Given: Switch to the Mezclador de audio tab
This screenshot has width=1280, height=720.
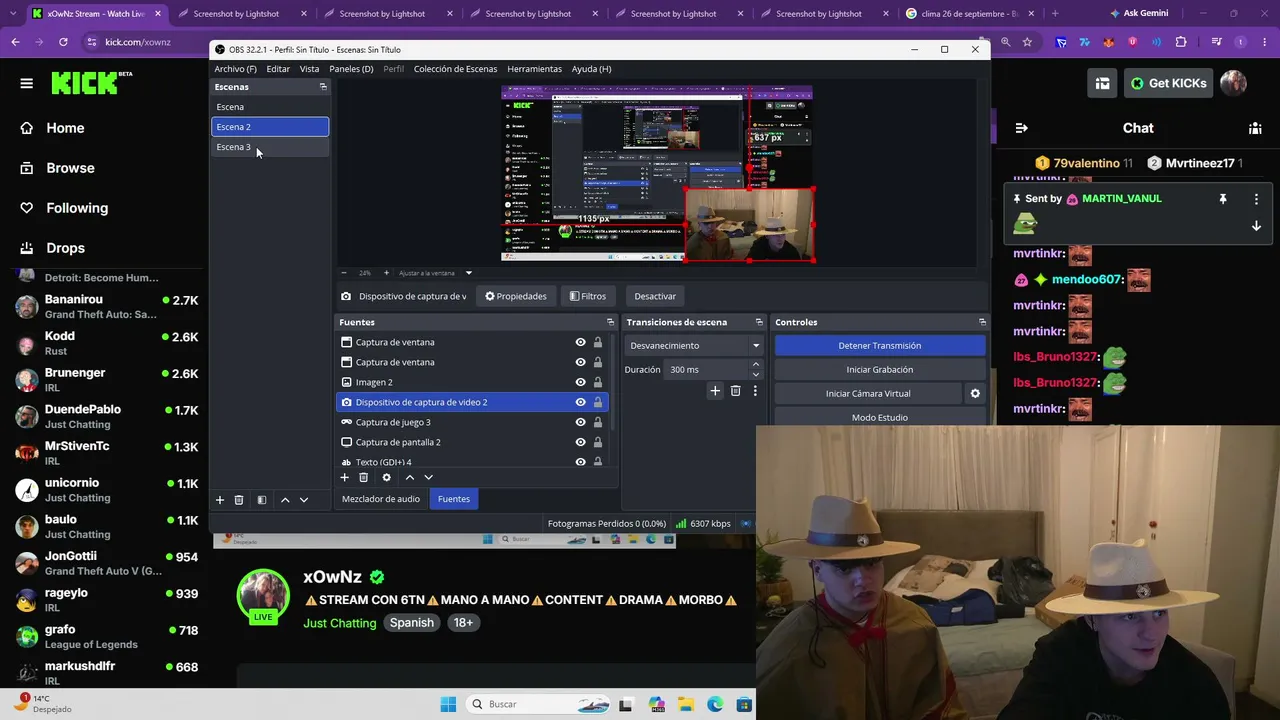Looking at the screenshot, I should [381, 499].
